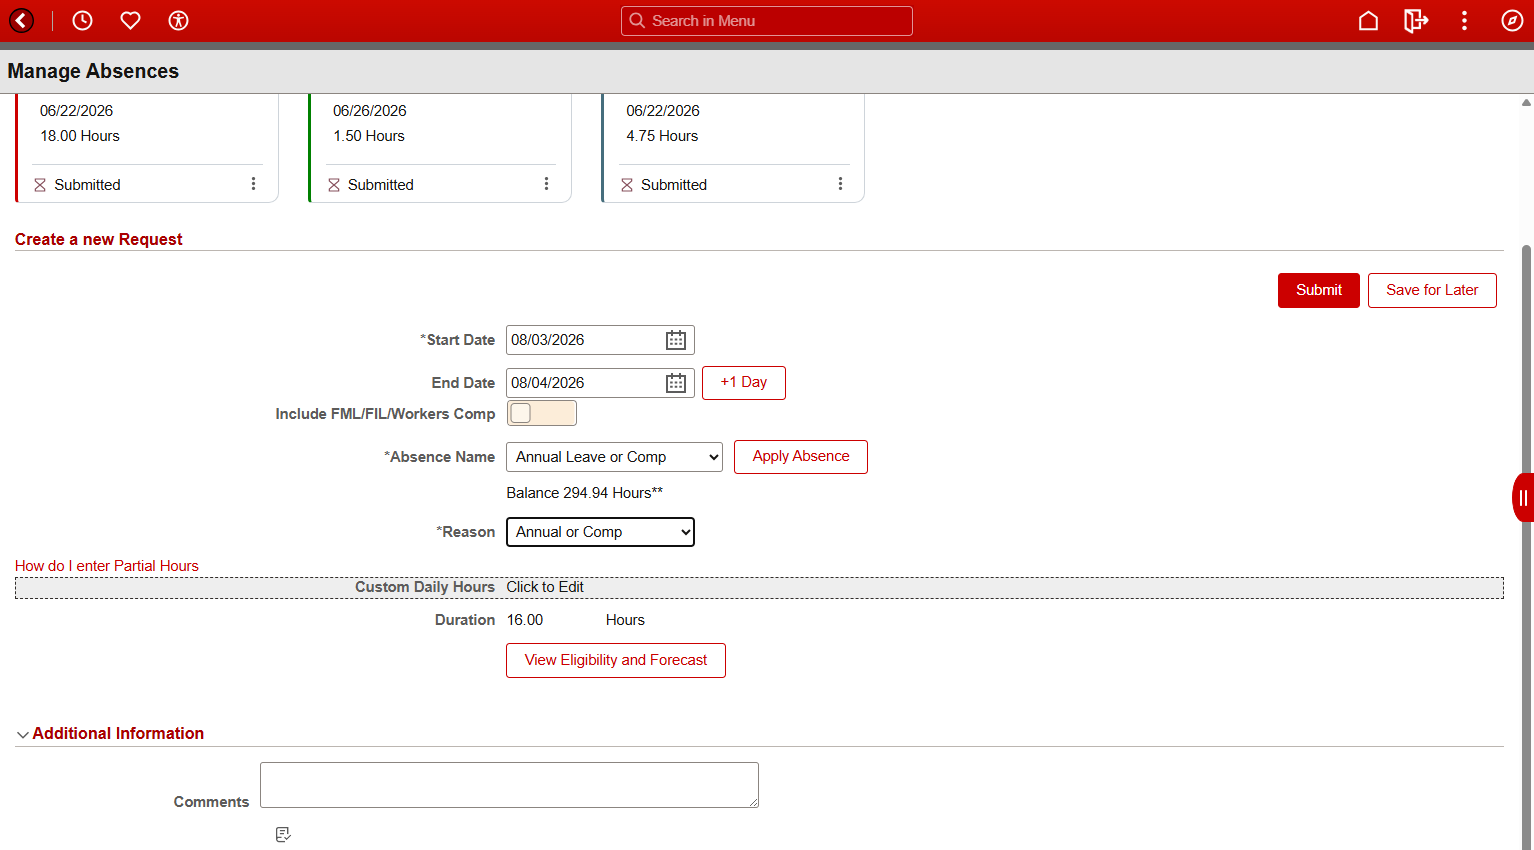Click Submitted status on 4.75 Hours card

(674, 185)
